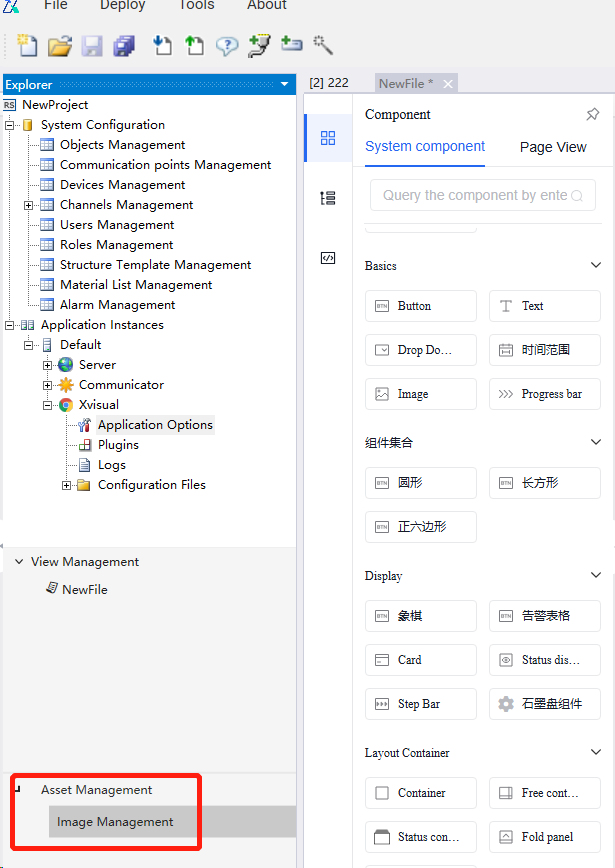The height and width of the screenshot is (868, 615).
Task: Open the Explorer panel dropdown arrow
Action: click(285, 85)
